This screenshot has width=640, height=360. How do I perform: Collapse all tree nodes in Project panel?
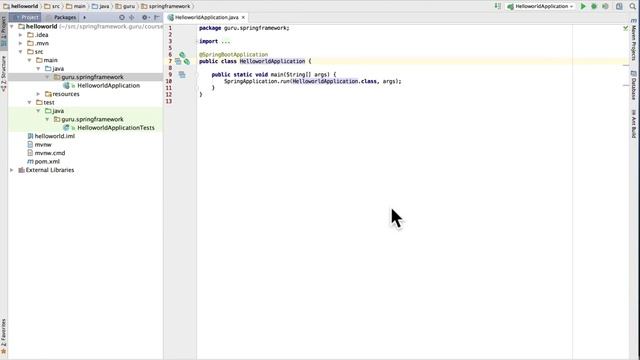tap(131, 17)
